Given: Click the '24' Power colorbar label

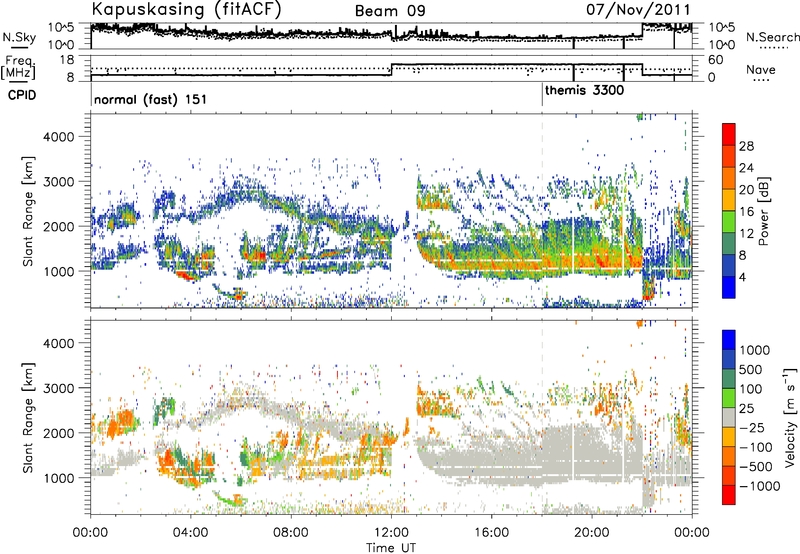Looking at the screenshot, I should [x=746, y=168].
